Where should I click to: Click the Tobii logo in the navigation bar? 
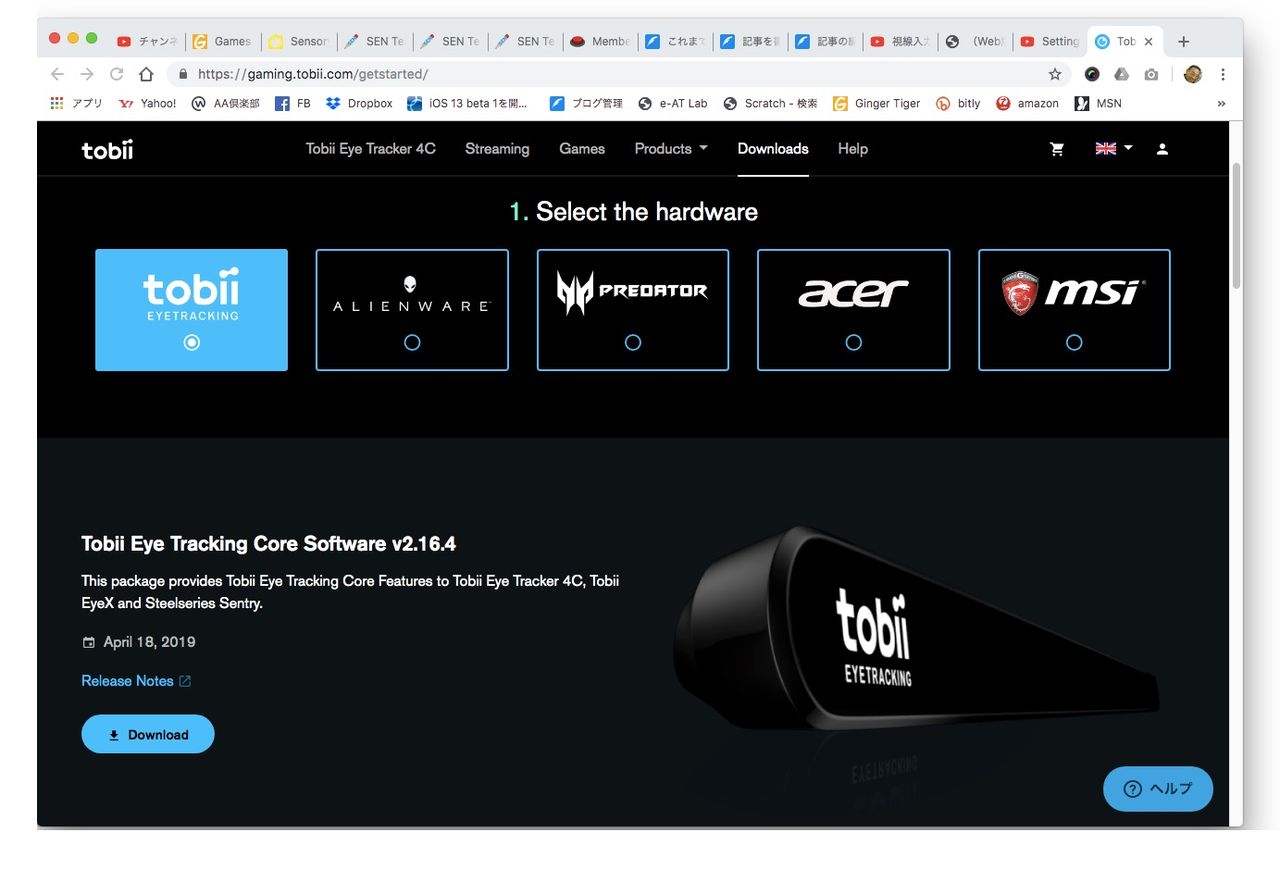pyautogui.click(x=107, y=149)
